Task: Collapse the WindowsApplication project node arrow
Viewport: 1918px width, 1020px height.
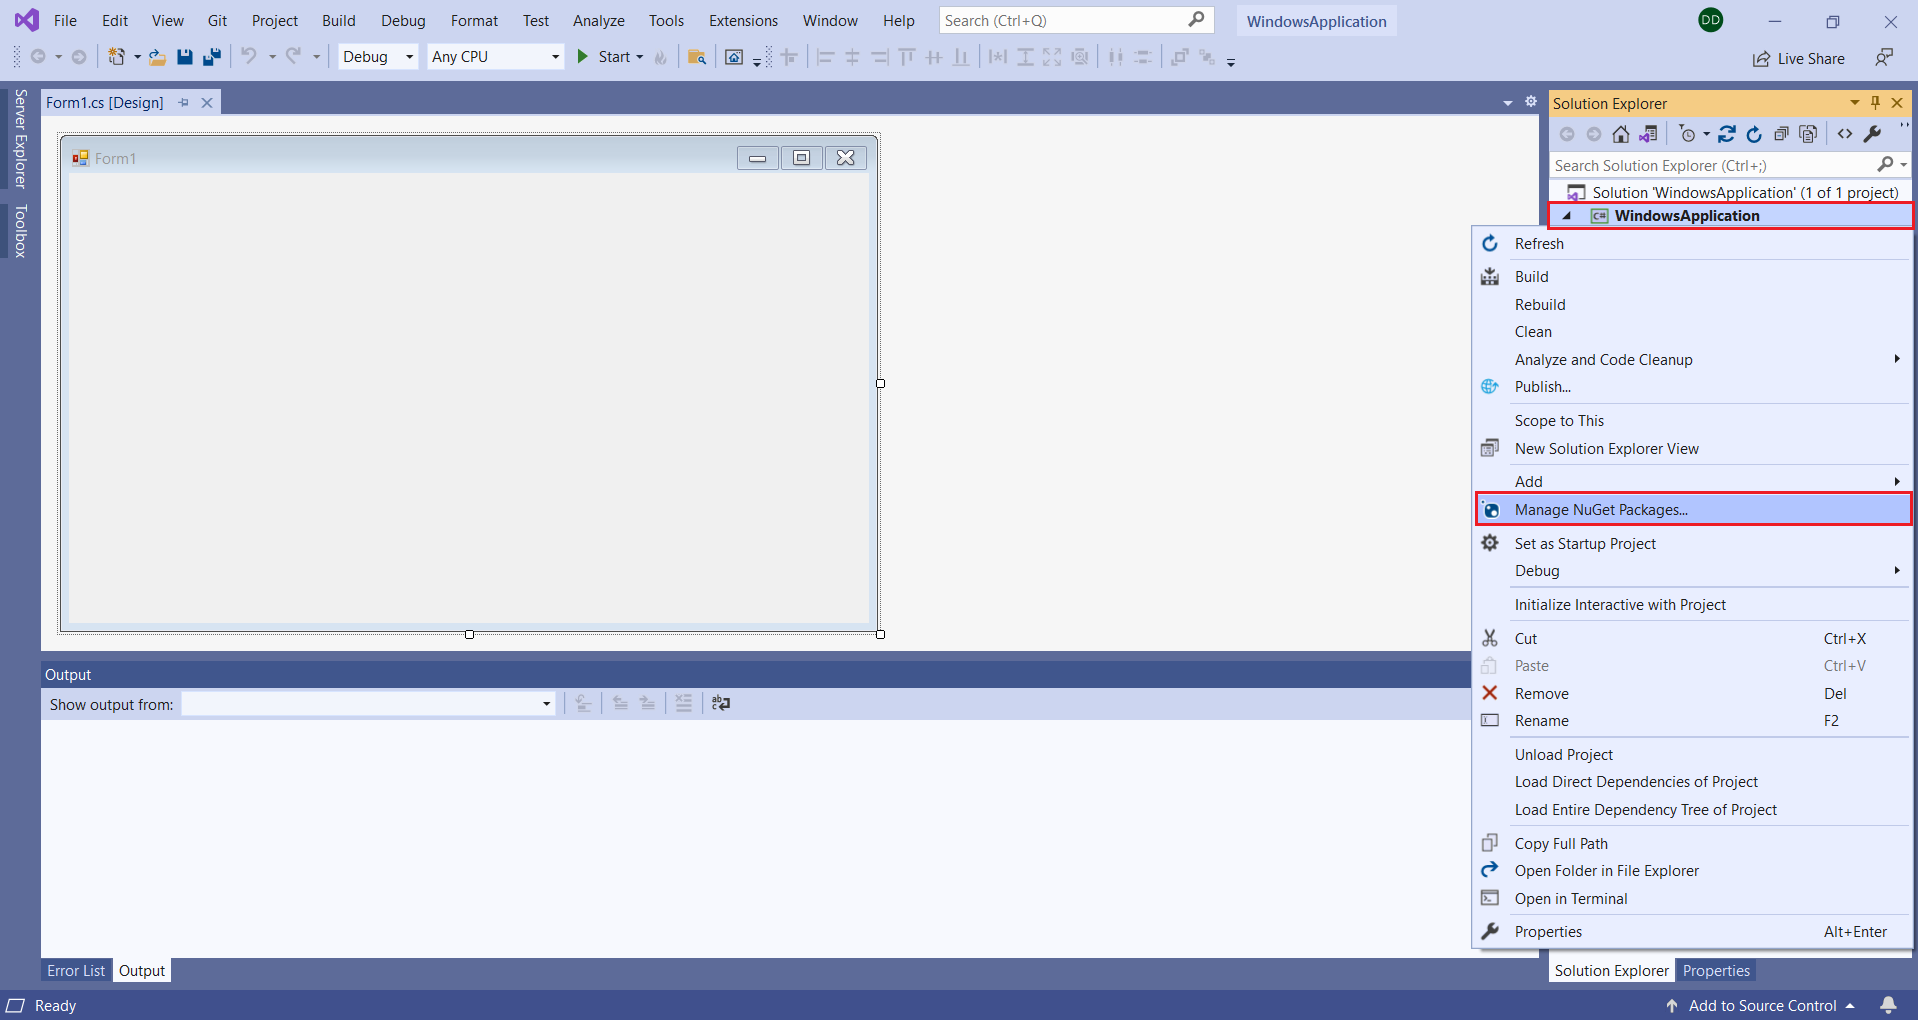Action: point(1567,216)
